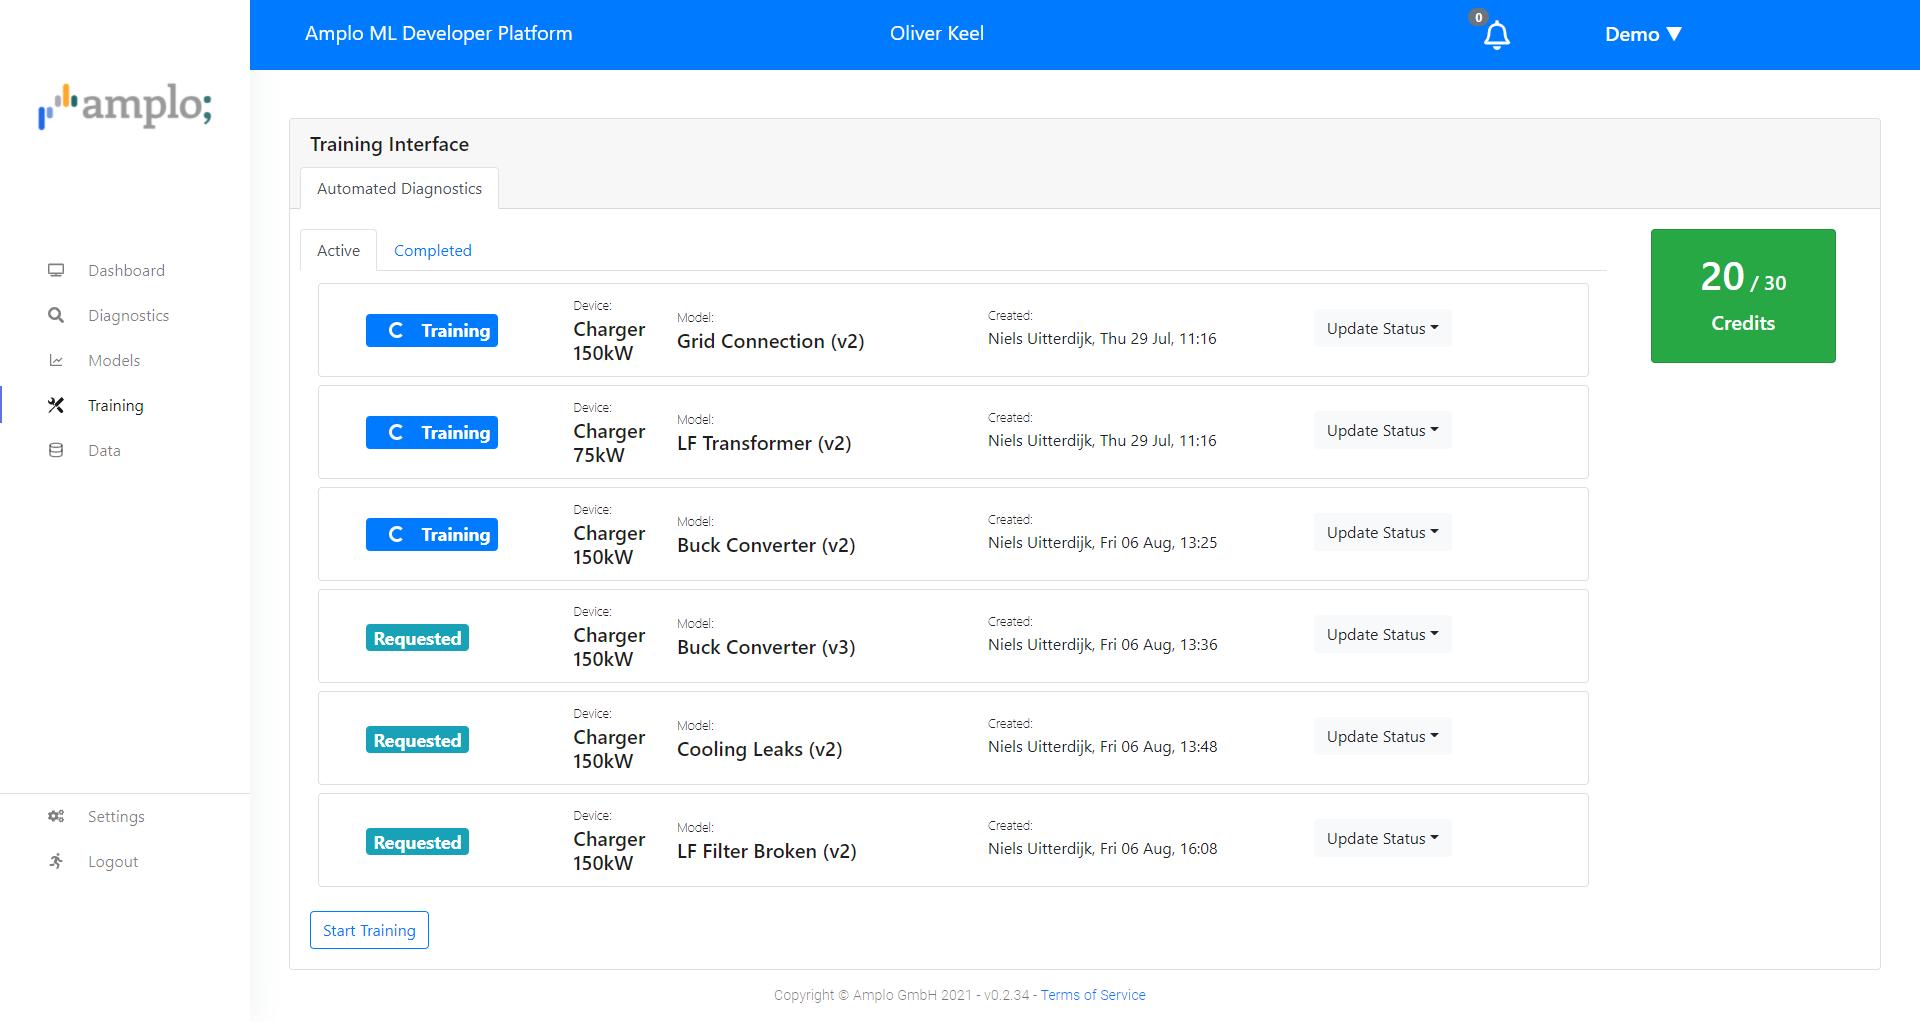Screen dimensions: 1920x1022
Task: Select the Active tab
Action: 338,250
